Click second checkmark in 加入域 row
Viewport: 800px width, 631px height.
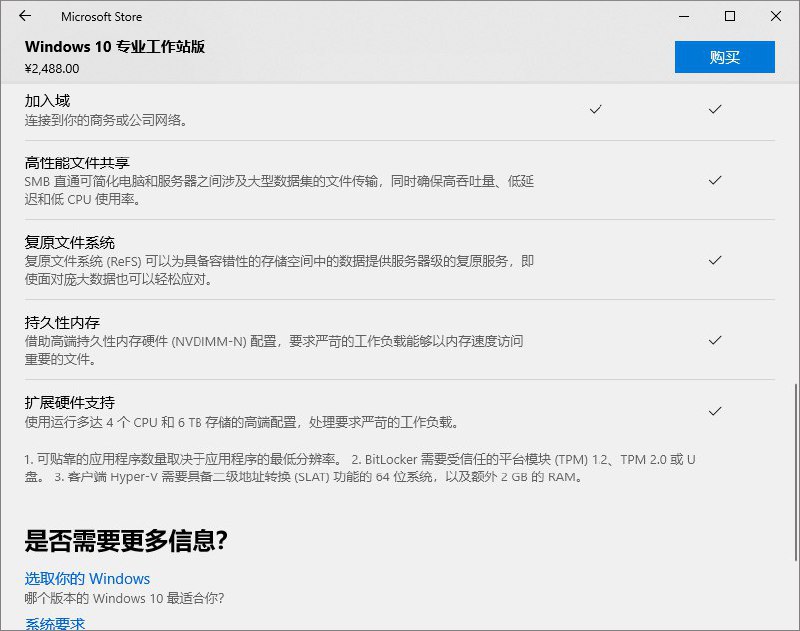click(x=715, y=109)
